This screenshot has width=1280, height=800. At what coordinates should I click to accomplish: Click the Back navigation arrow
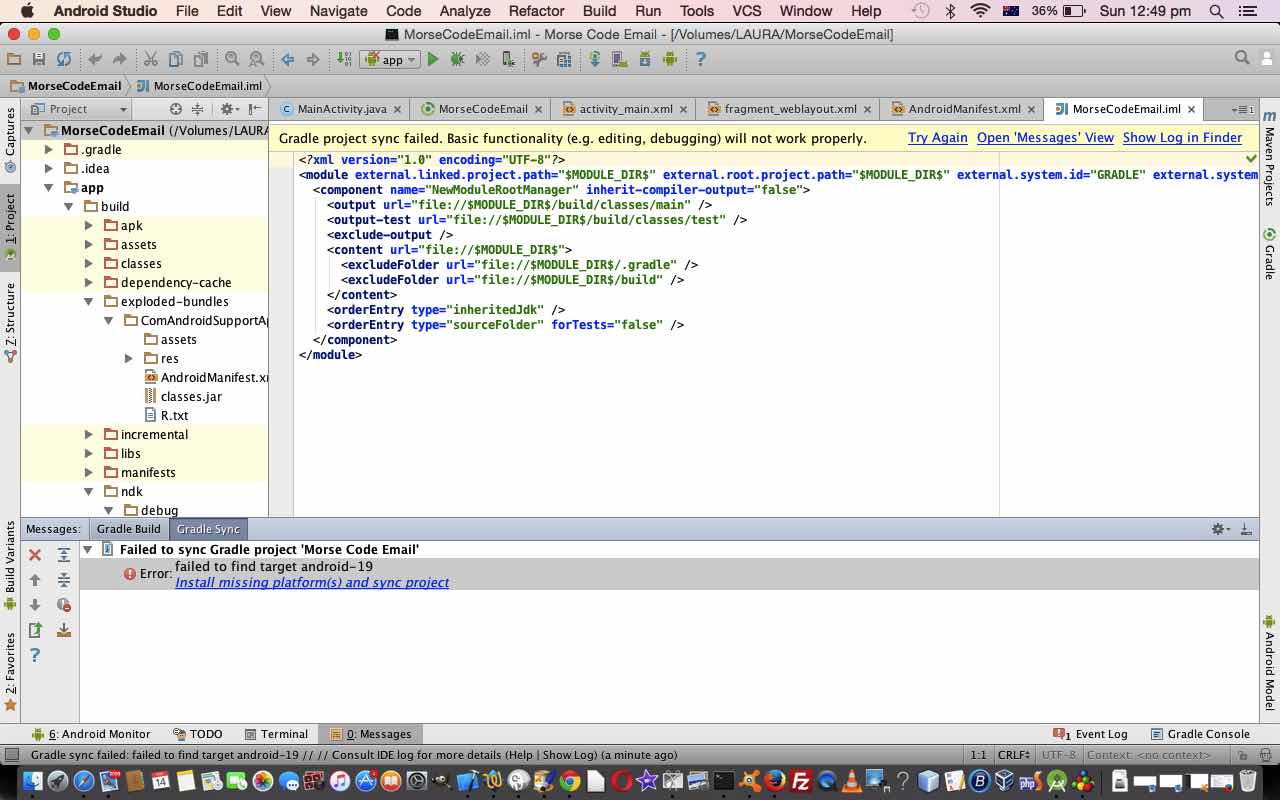click(288, 60)
